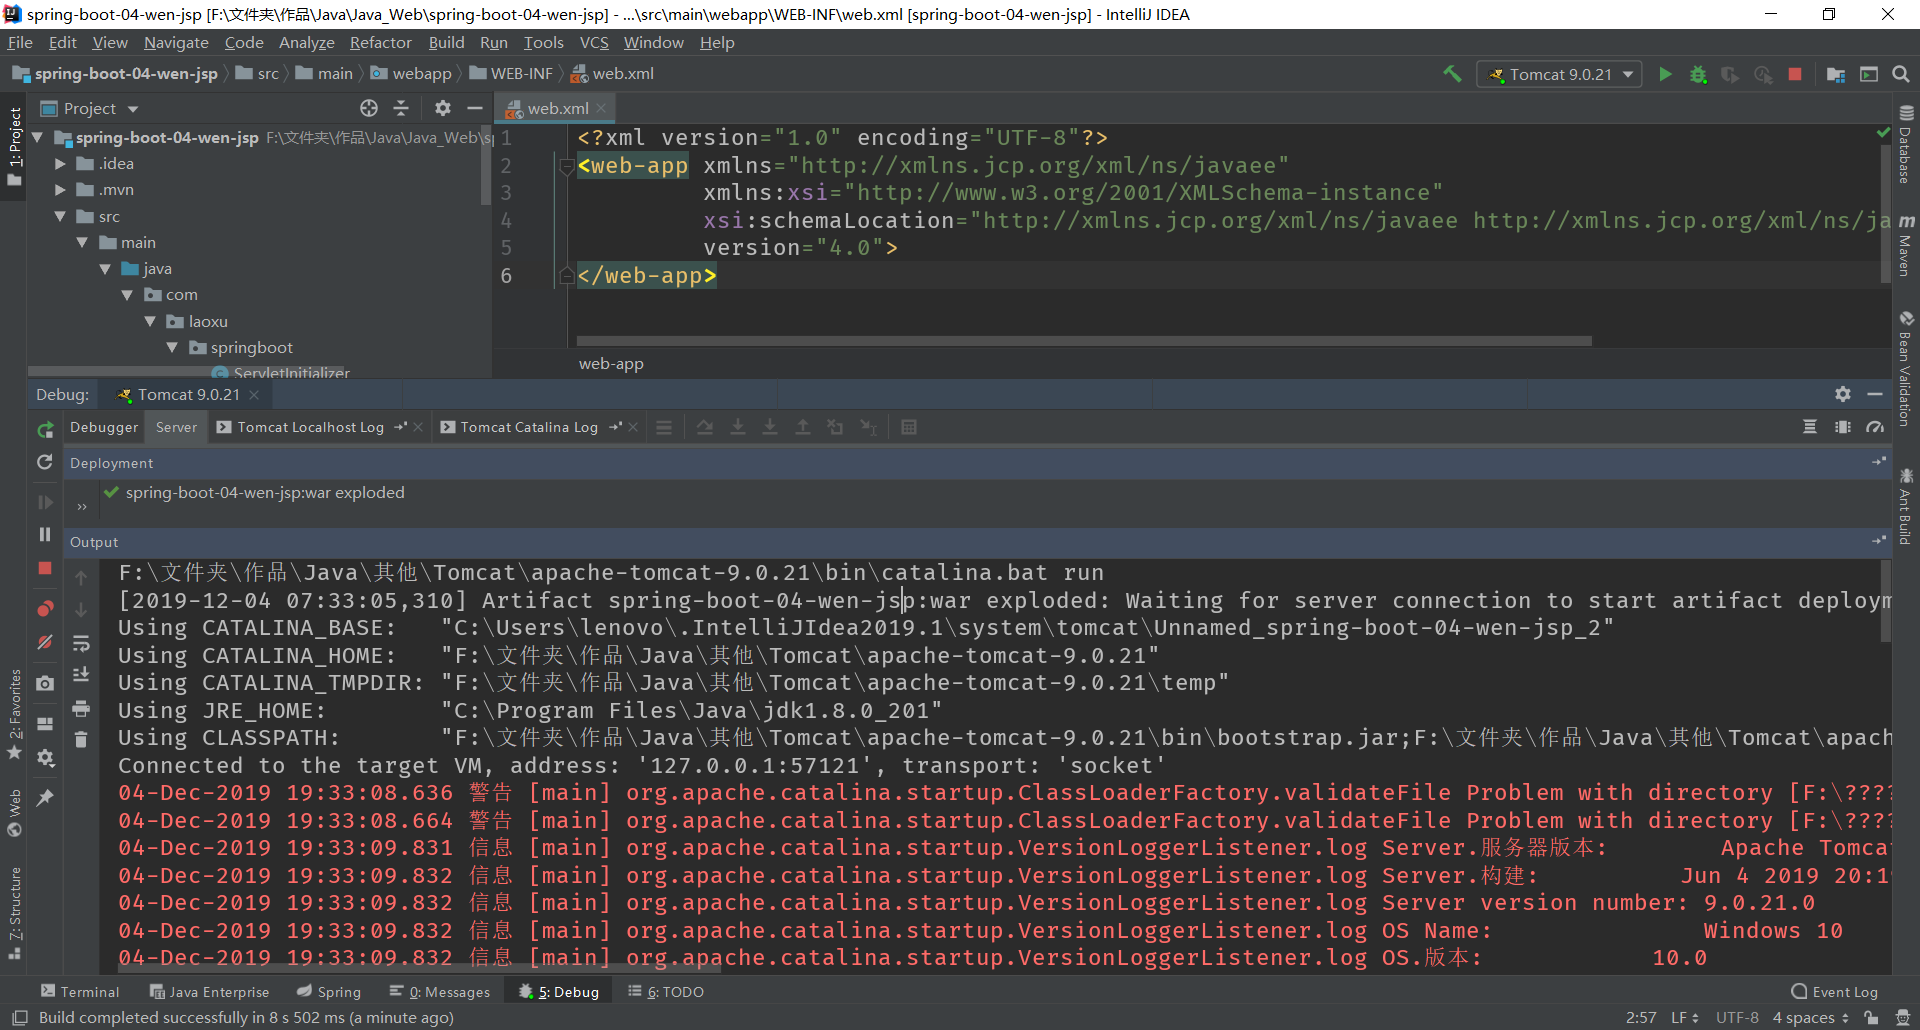Open the Java Enterprise tool window
The width and height of the screenshot is (1920, 1030).
210,992
